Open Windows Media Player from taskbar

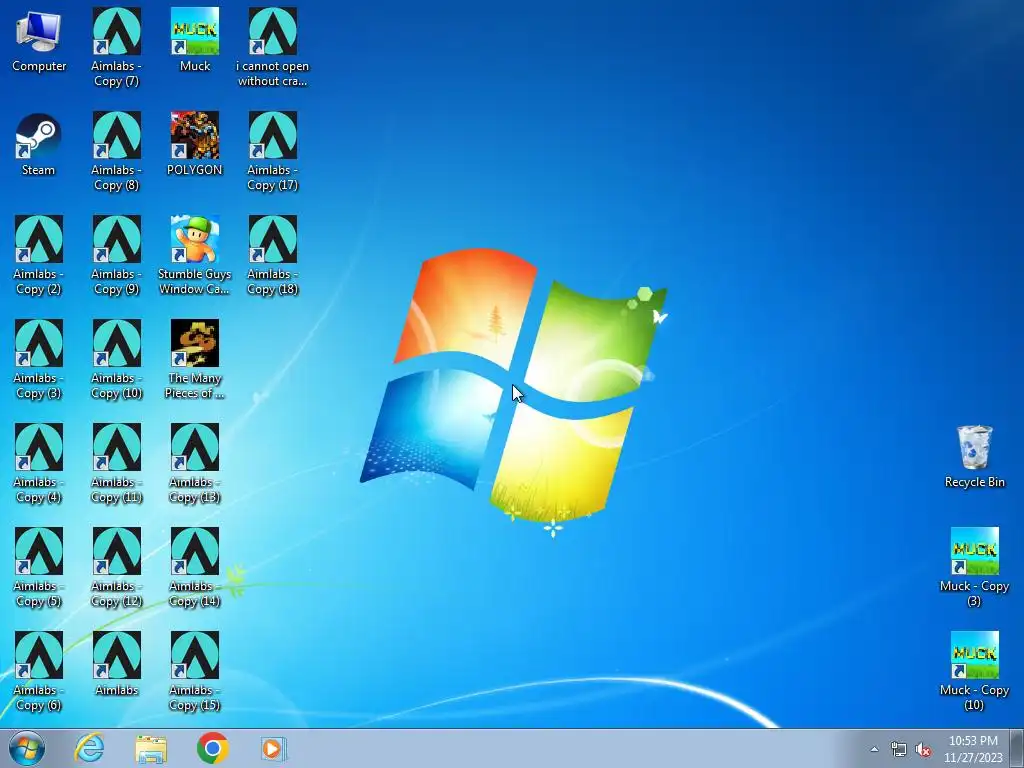point(273,748)
